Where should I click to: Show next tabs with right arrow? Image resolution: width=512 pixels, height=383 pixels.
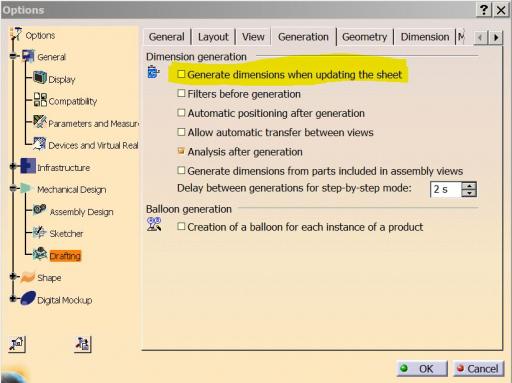(x=496, y=37)
